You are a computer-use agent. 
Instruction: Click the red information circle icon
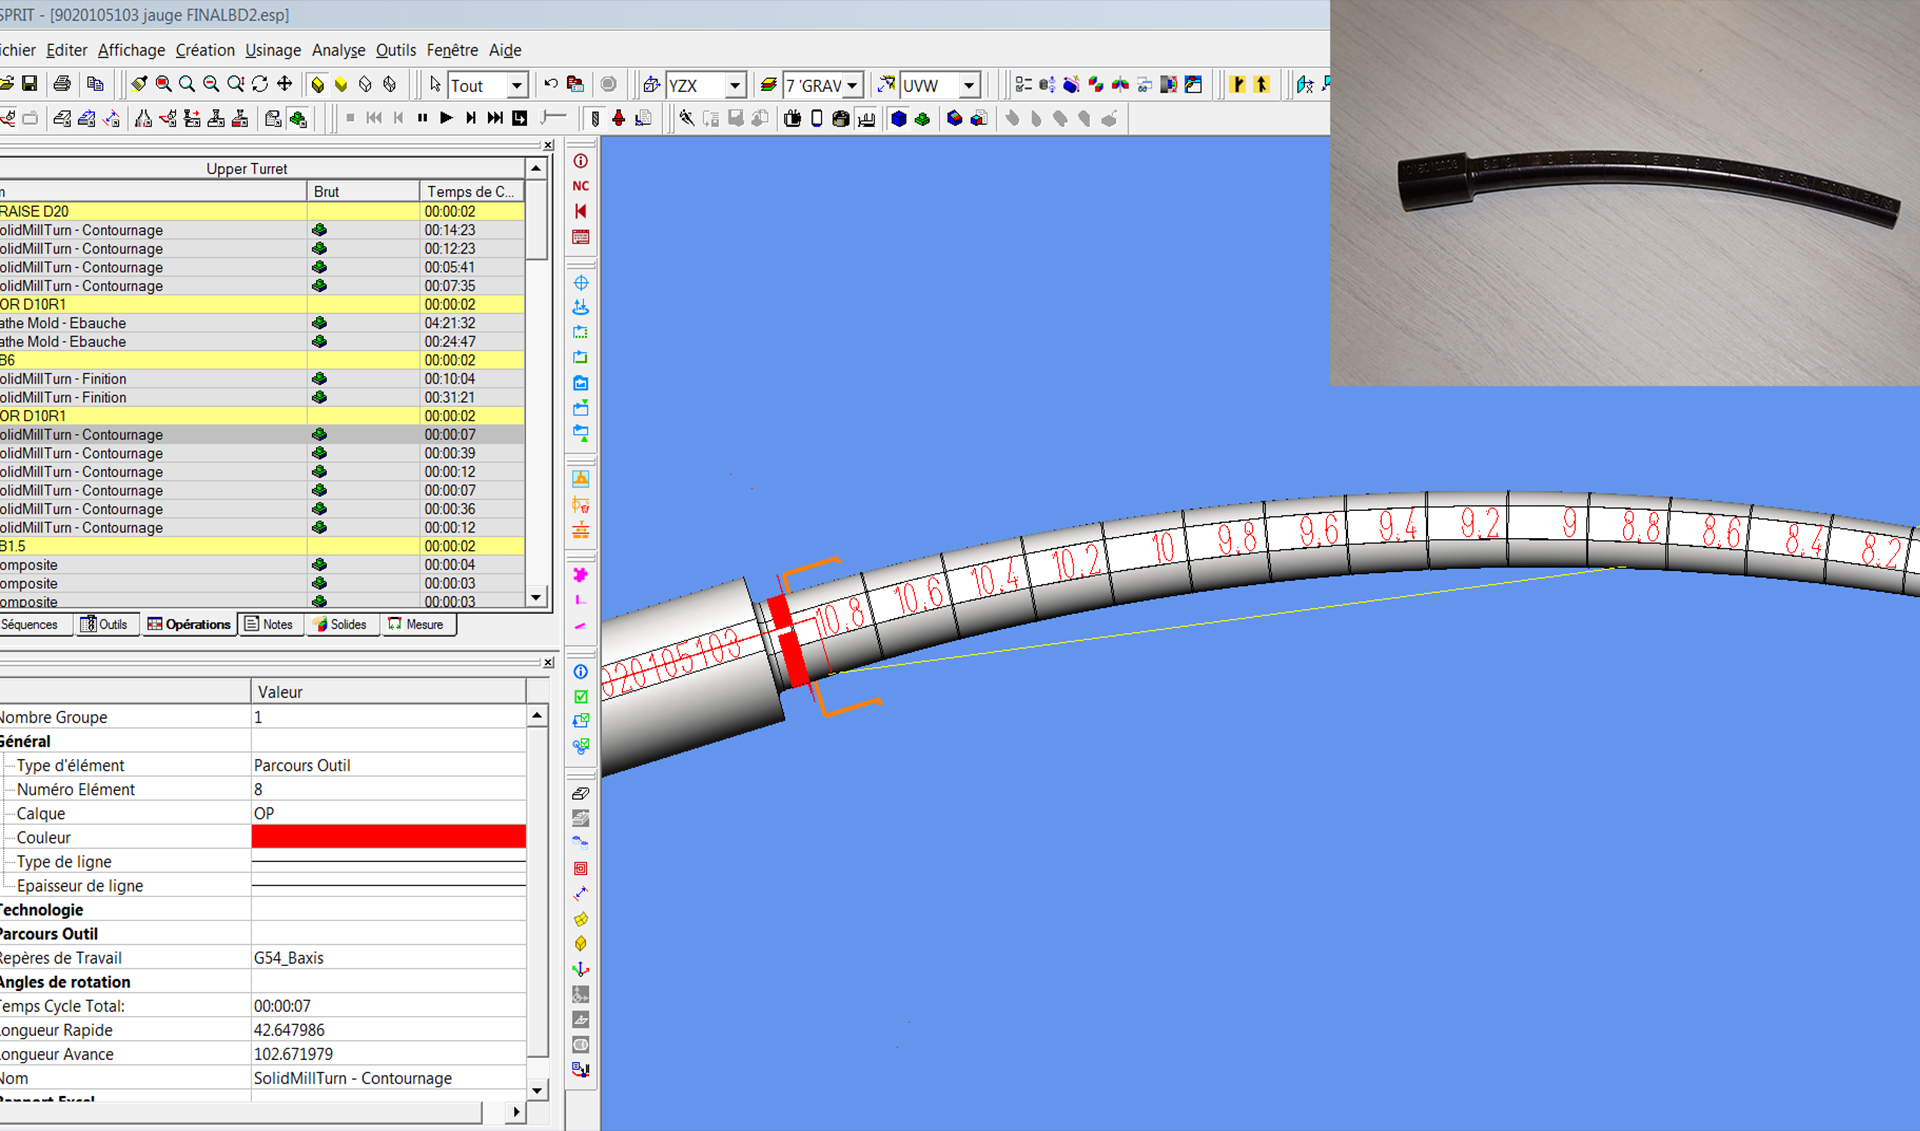(581, 161)
